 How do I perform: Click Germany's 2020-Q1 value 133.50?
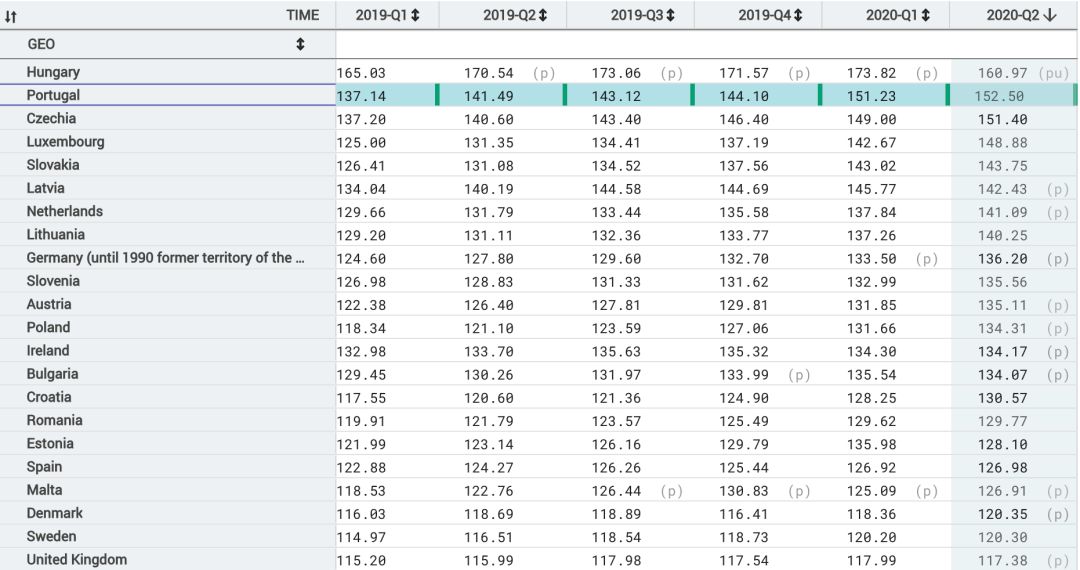pyautogui.click(x=871, y=259)
